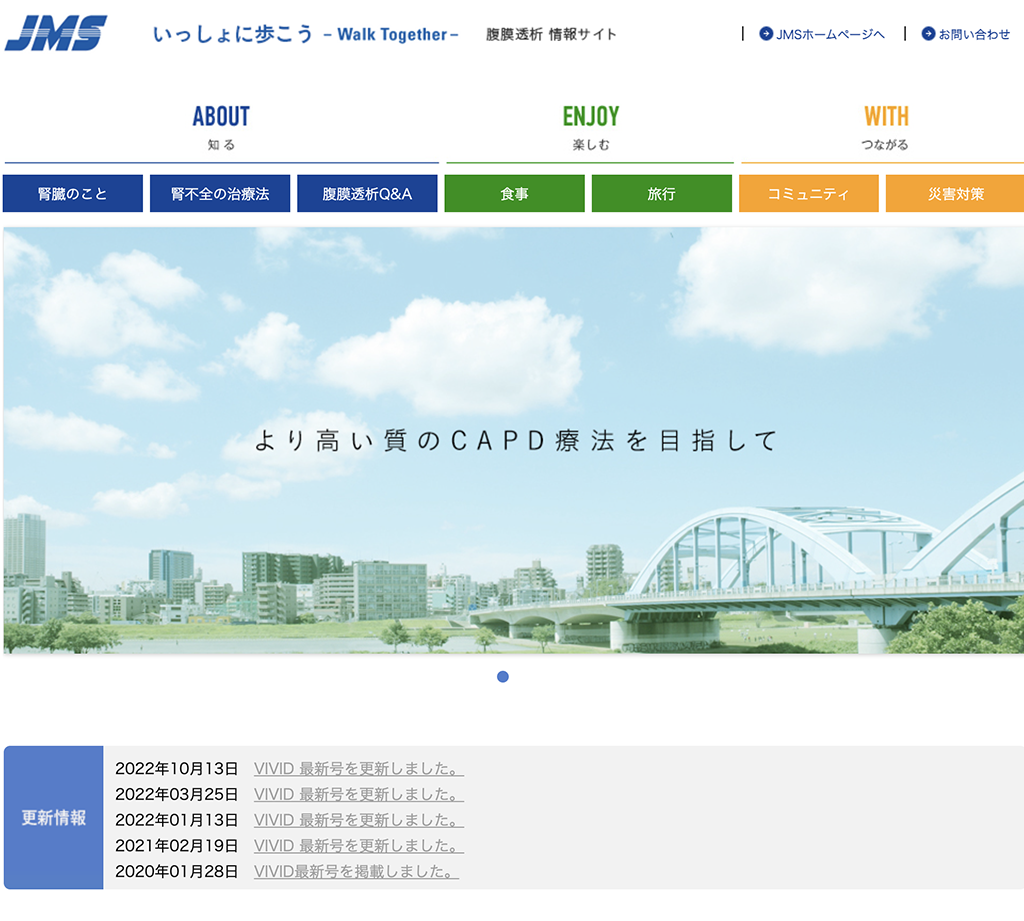This screenshot has width=1024, height=921.
Task: Click arrow icon beside お問い合わせ
Action: [x=928, y=34]
